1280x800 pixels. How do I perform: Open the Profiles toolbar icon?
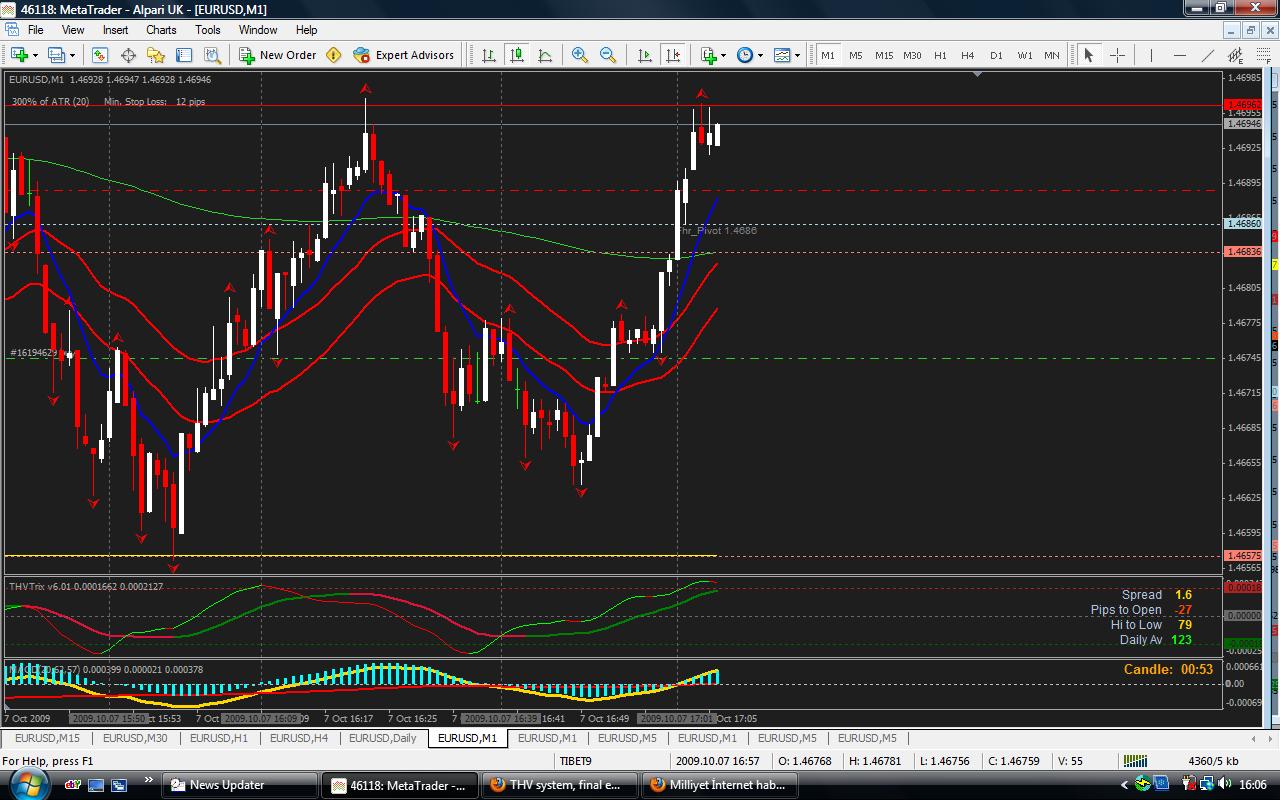(56, 55)
